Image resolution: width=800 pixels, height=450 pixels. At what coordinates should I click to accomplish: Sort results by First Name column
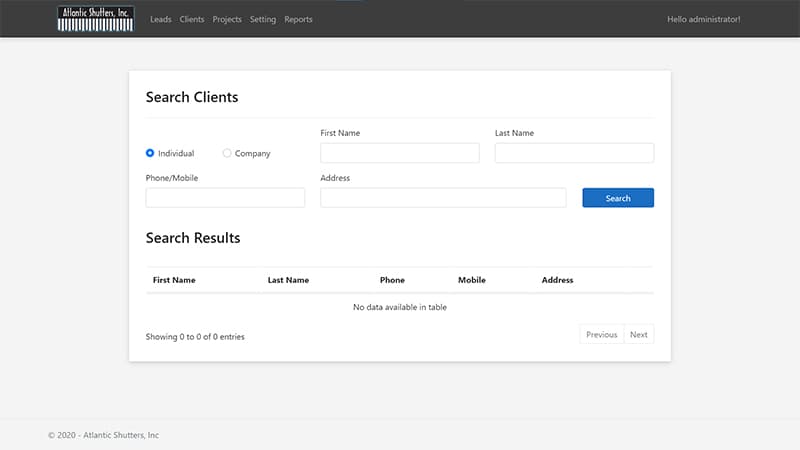click(174, 280)
